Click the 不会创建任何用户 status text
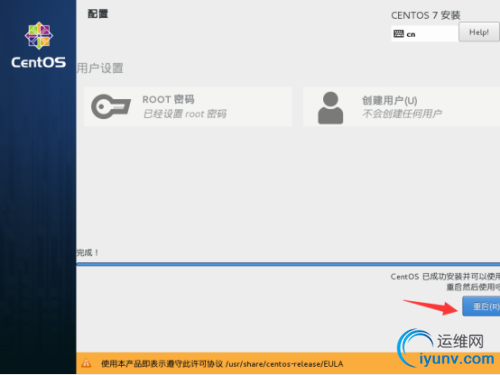 [402, 114]
